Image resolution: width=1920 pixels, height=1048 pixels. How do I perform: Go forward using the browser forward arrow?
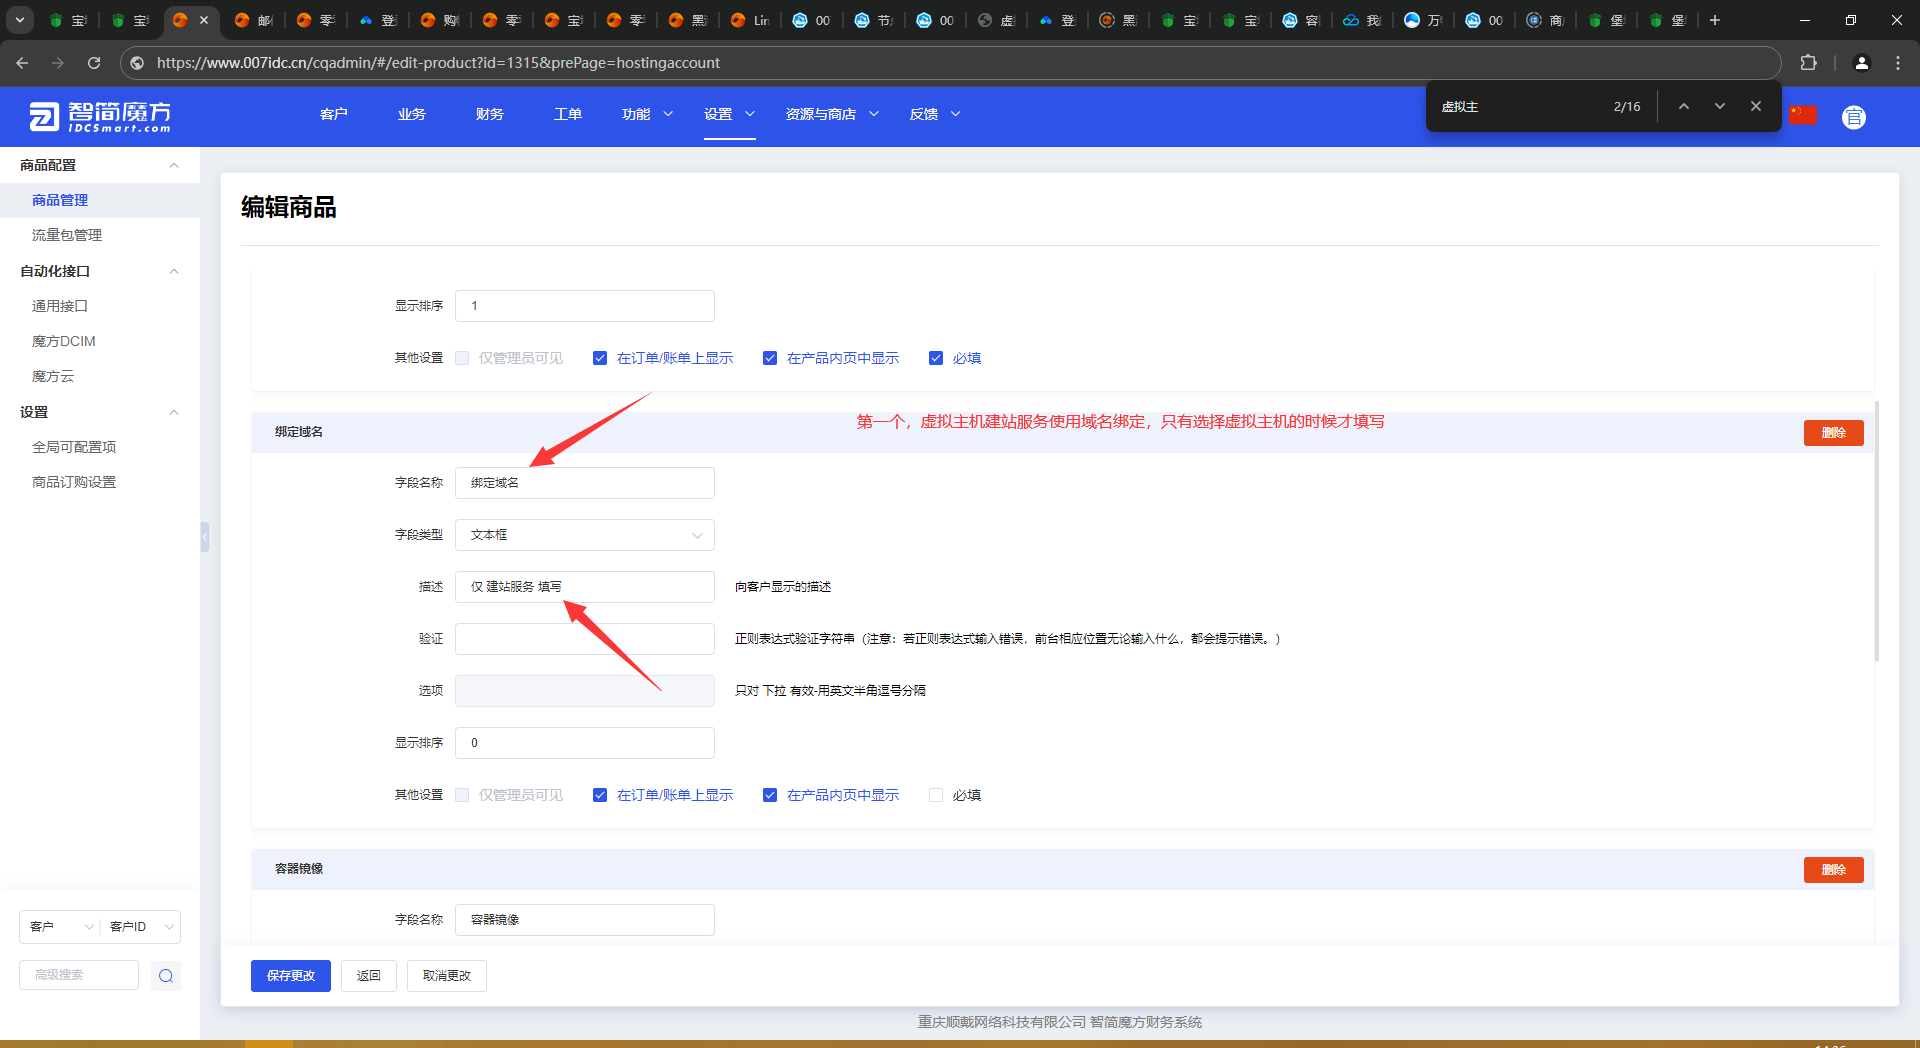(x=58, y=62)
